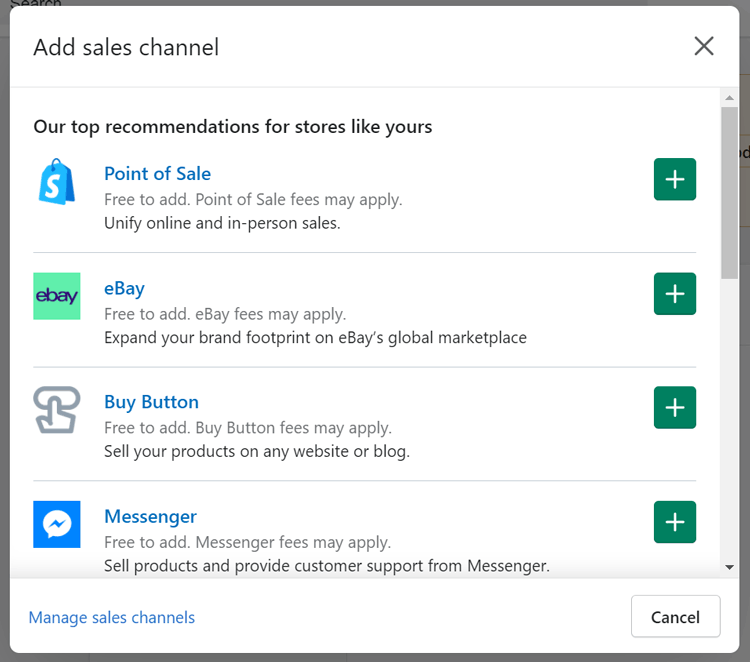Add the Buy Button channel with plus
The width and height of the screenshot is (750, 662).
tap(674, 408)
